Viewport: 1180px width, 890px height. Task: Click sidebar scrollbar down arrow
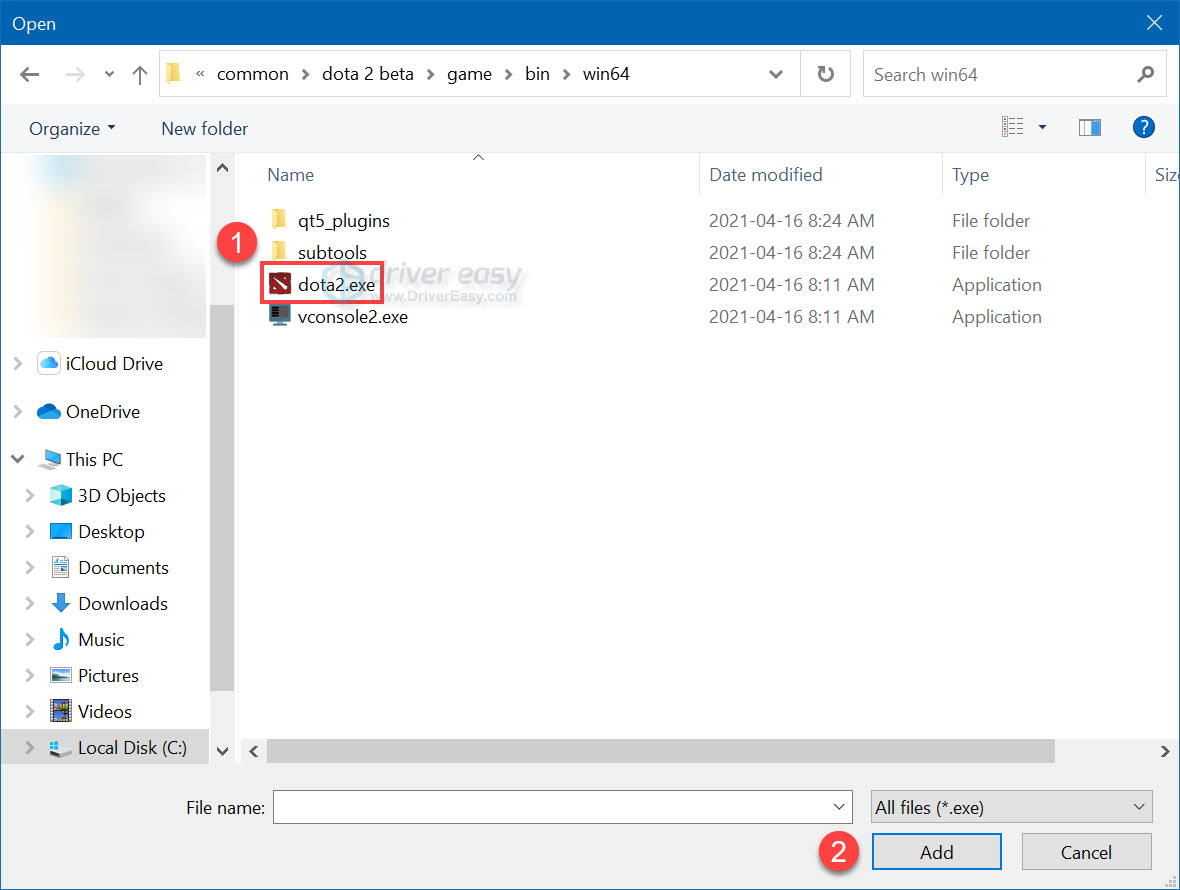(x=222, y=751)
